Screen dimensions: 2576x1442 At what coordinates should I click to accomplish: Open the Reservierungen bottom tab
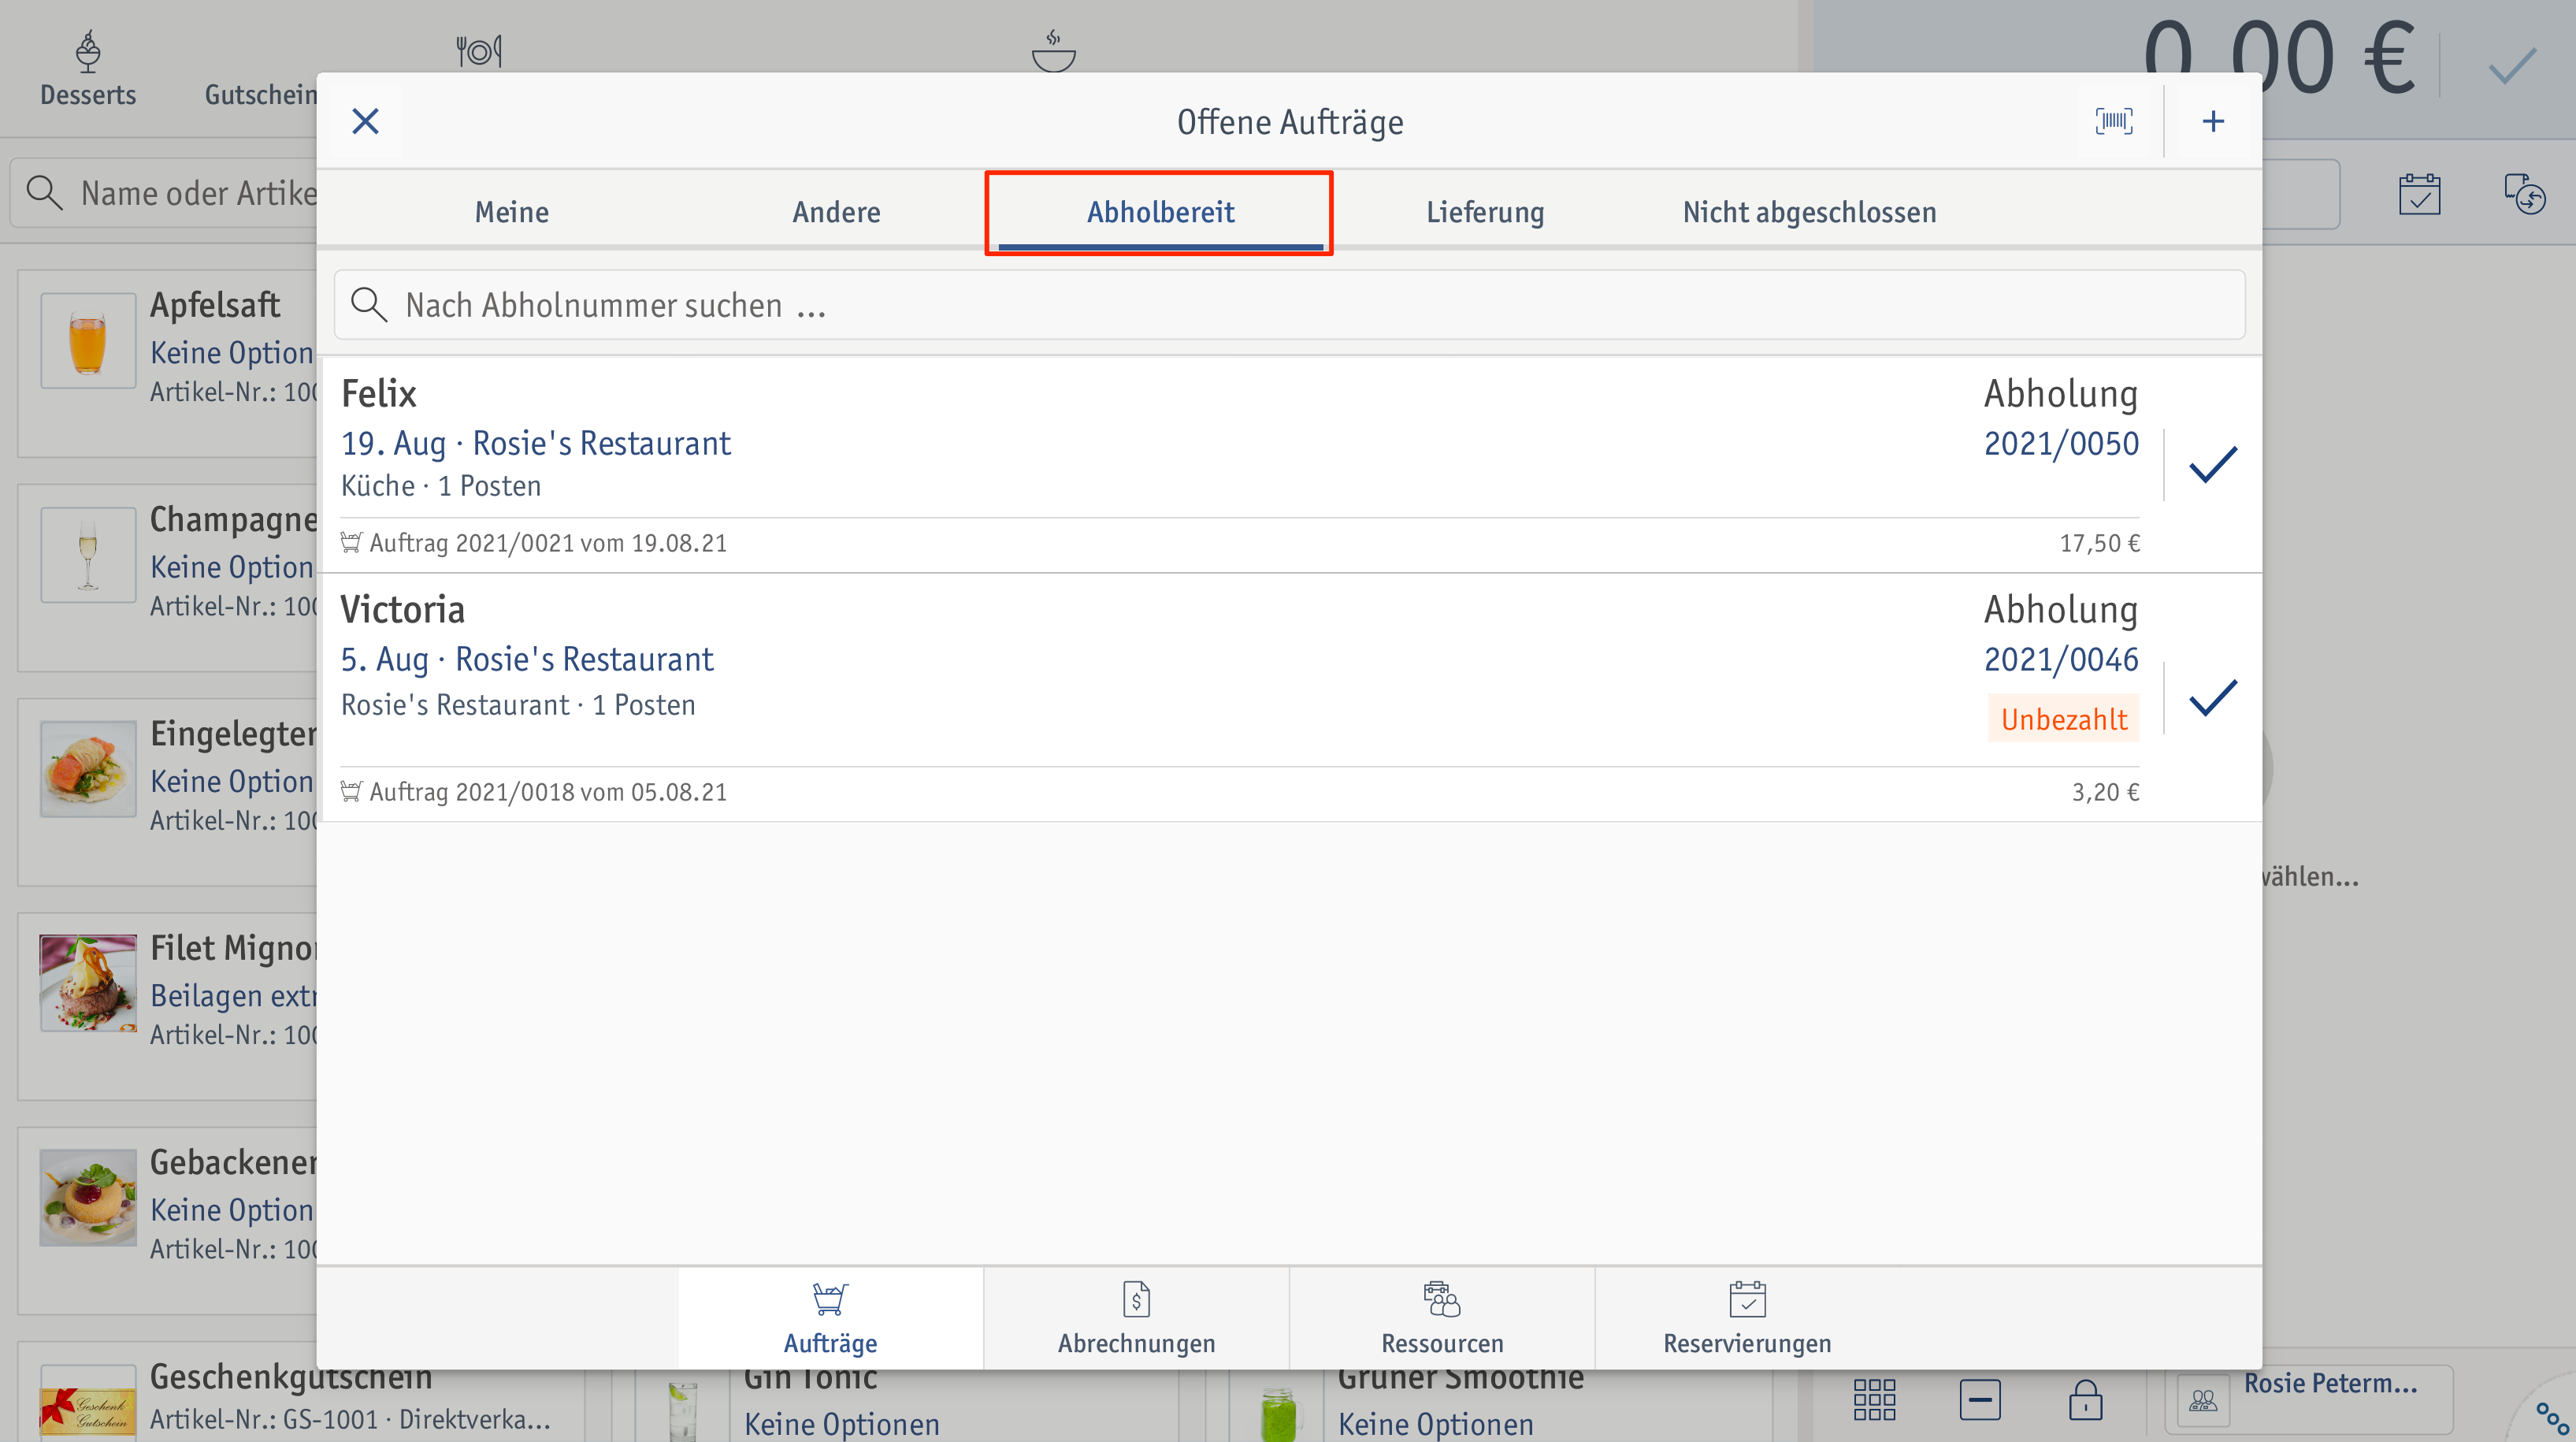[x=1747, y=1319]
